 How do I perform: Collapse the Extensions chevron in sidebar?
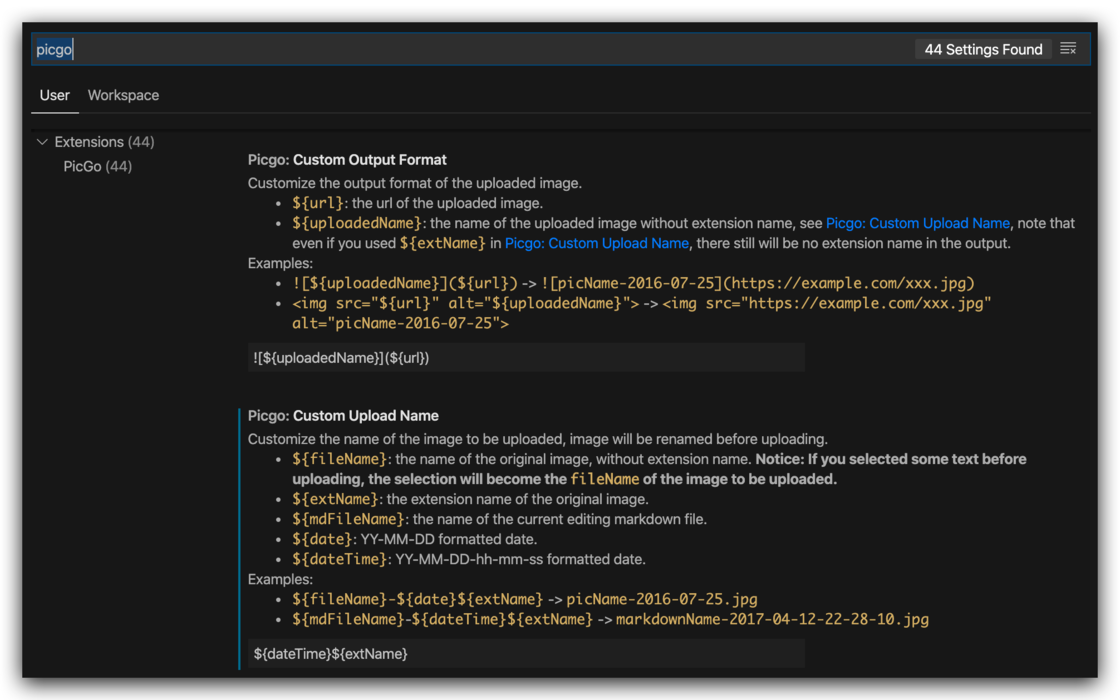click(42, 142)
